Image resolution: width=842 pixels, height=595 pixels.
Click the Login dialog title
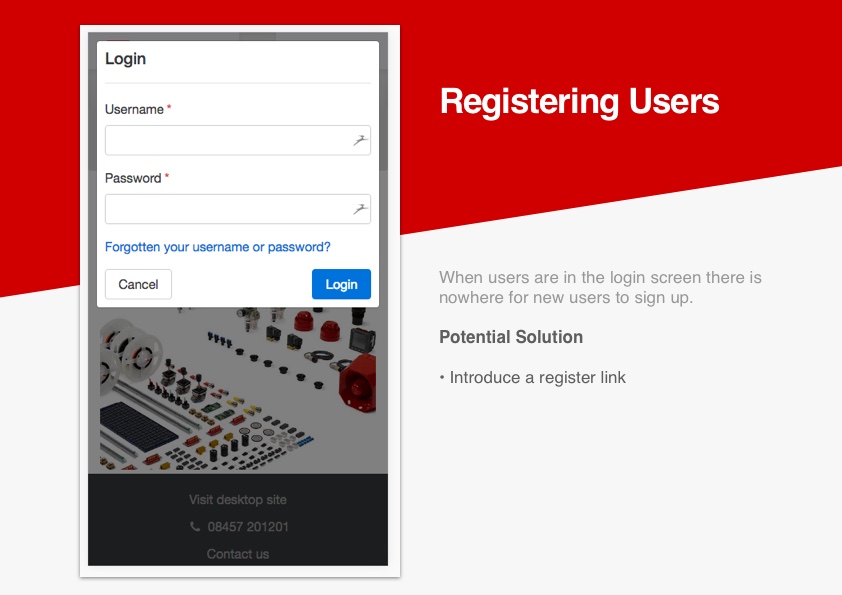point(125,59)
